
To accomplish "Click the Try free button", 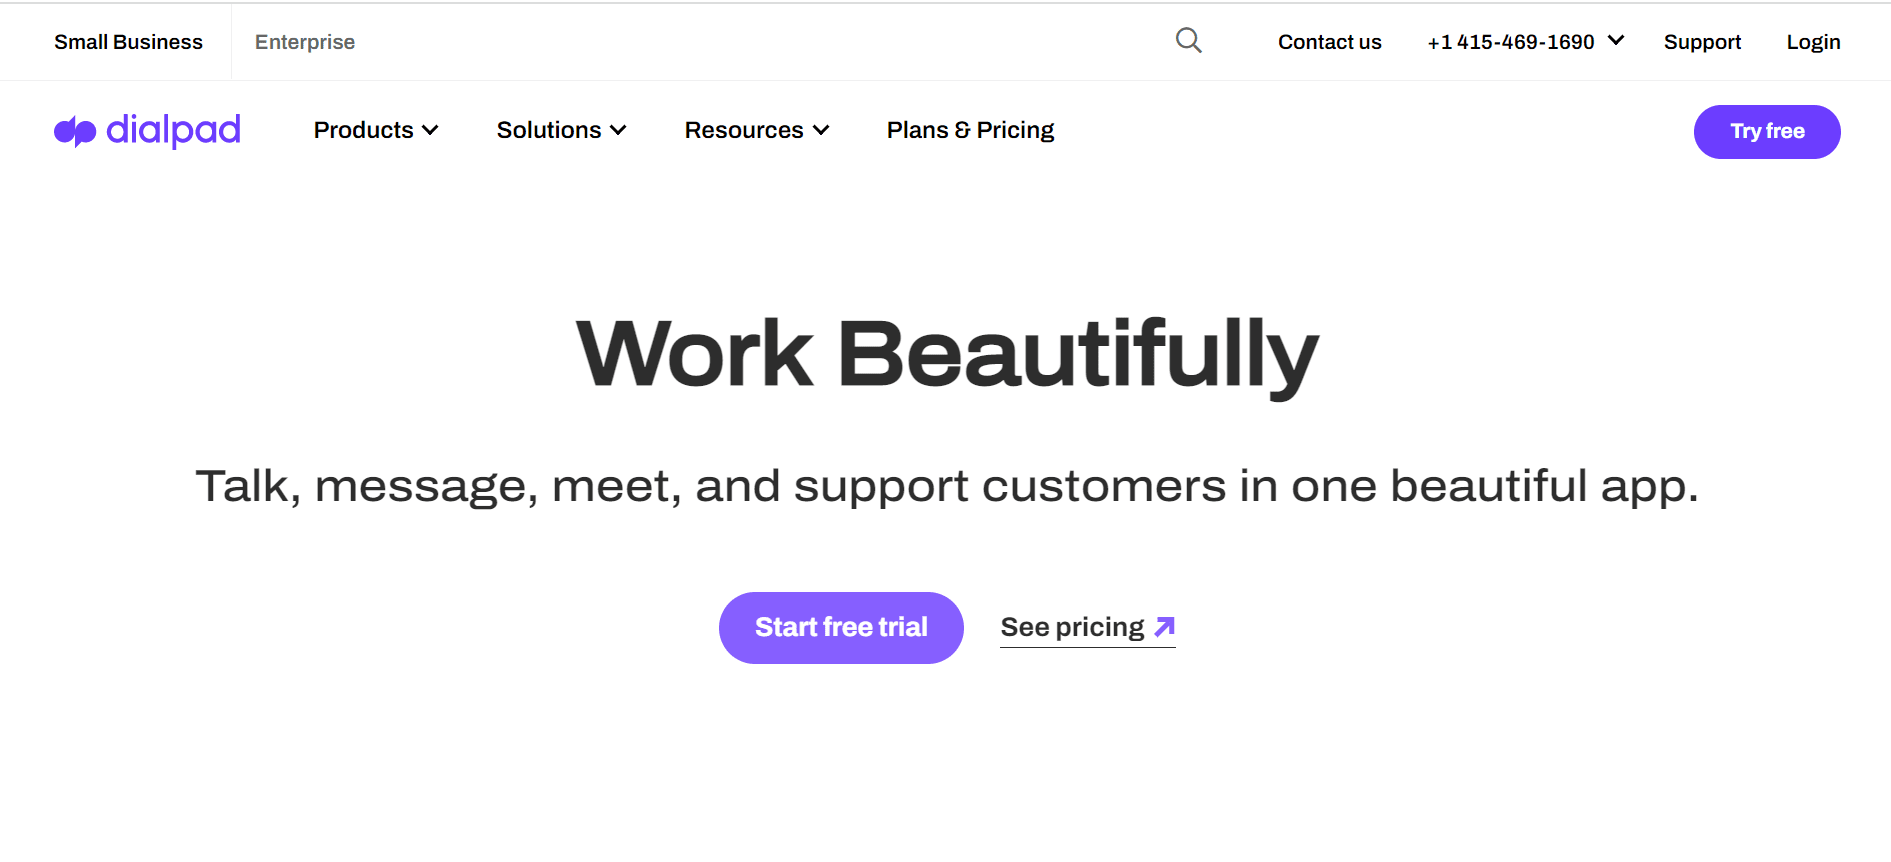I will (1767, 132).
